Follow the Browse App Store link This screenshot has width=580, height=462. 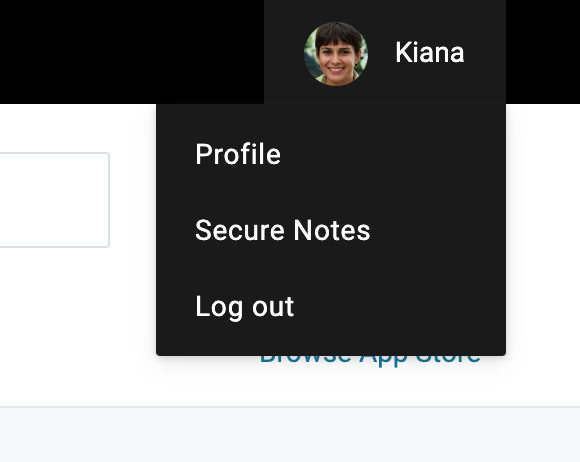(x=370, y=360)
